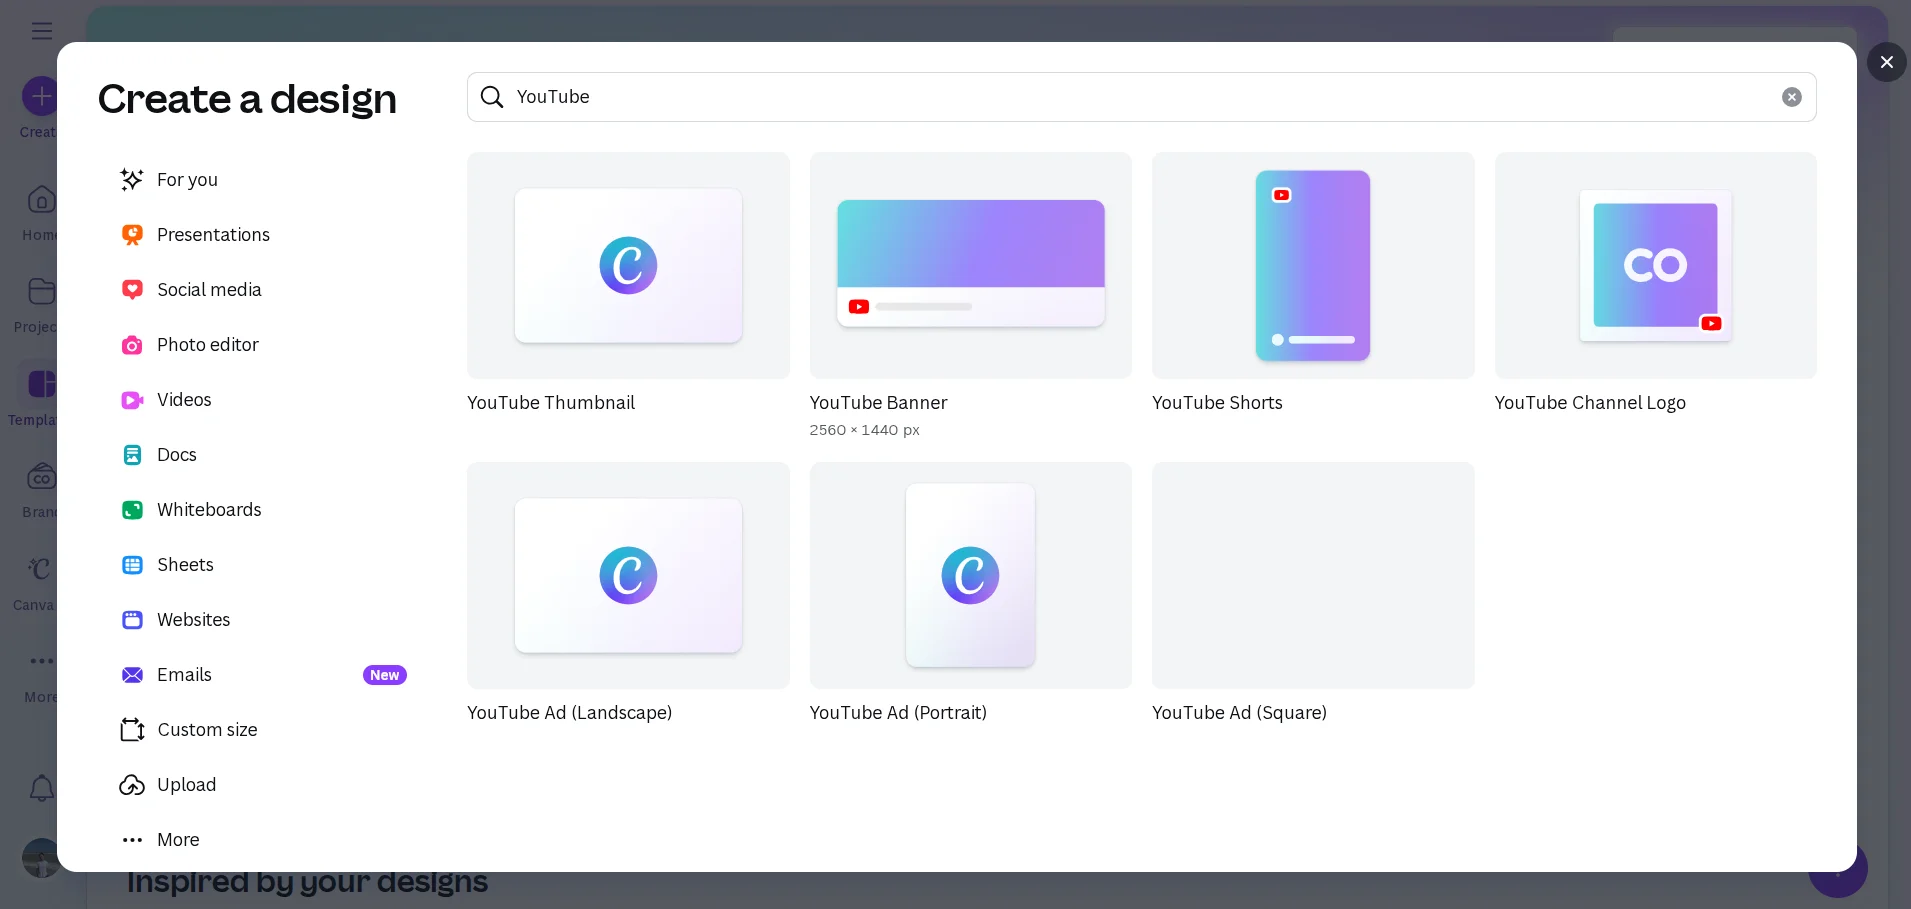Open the Social media design category

click(x=208, y=289)
